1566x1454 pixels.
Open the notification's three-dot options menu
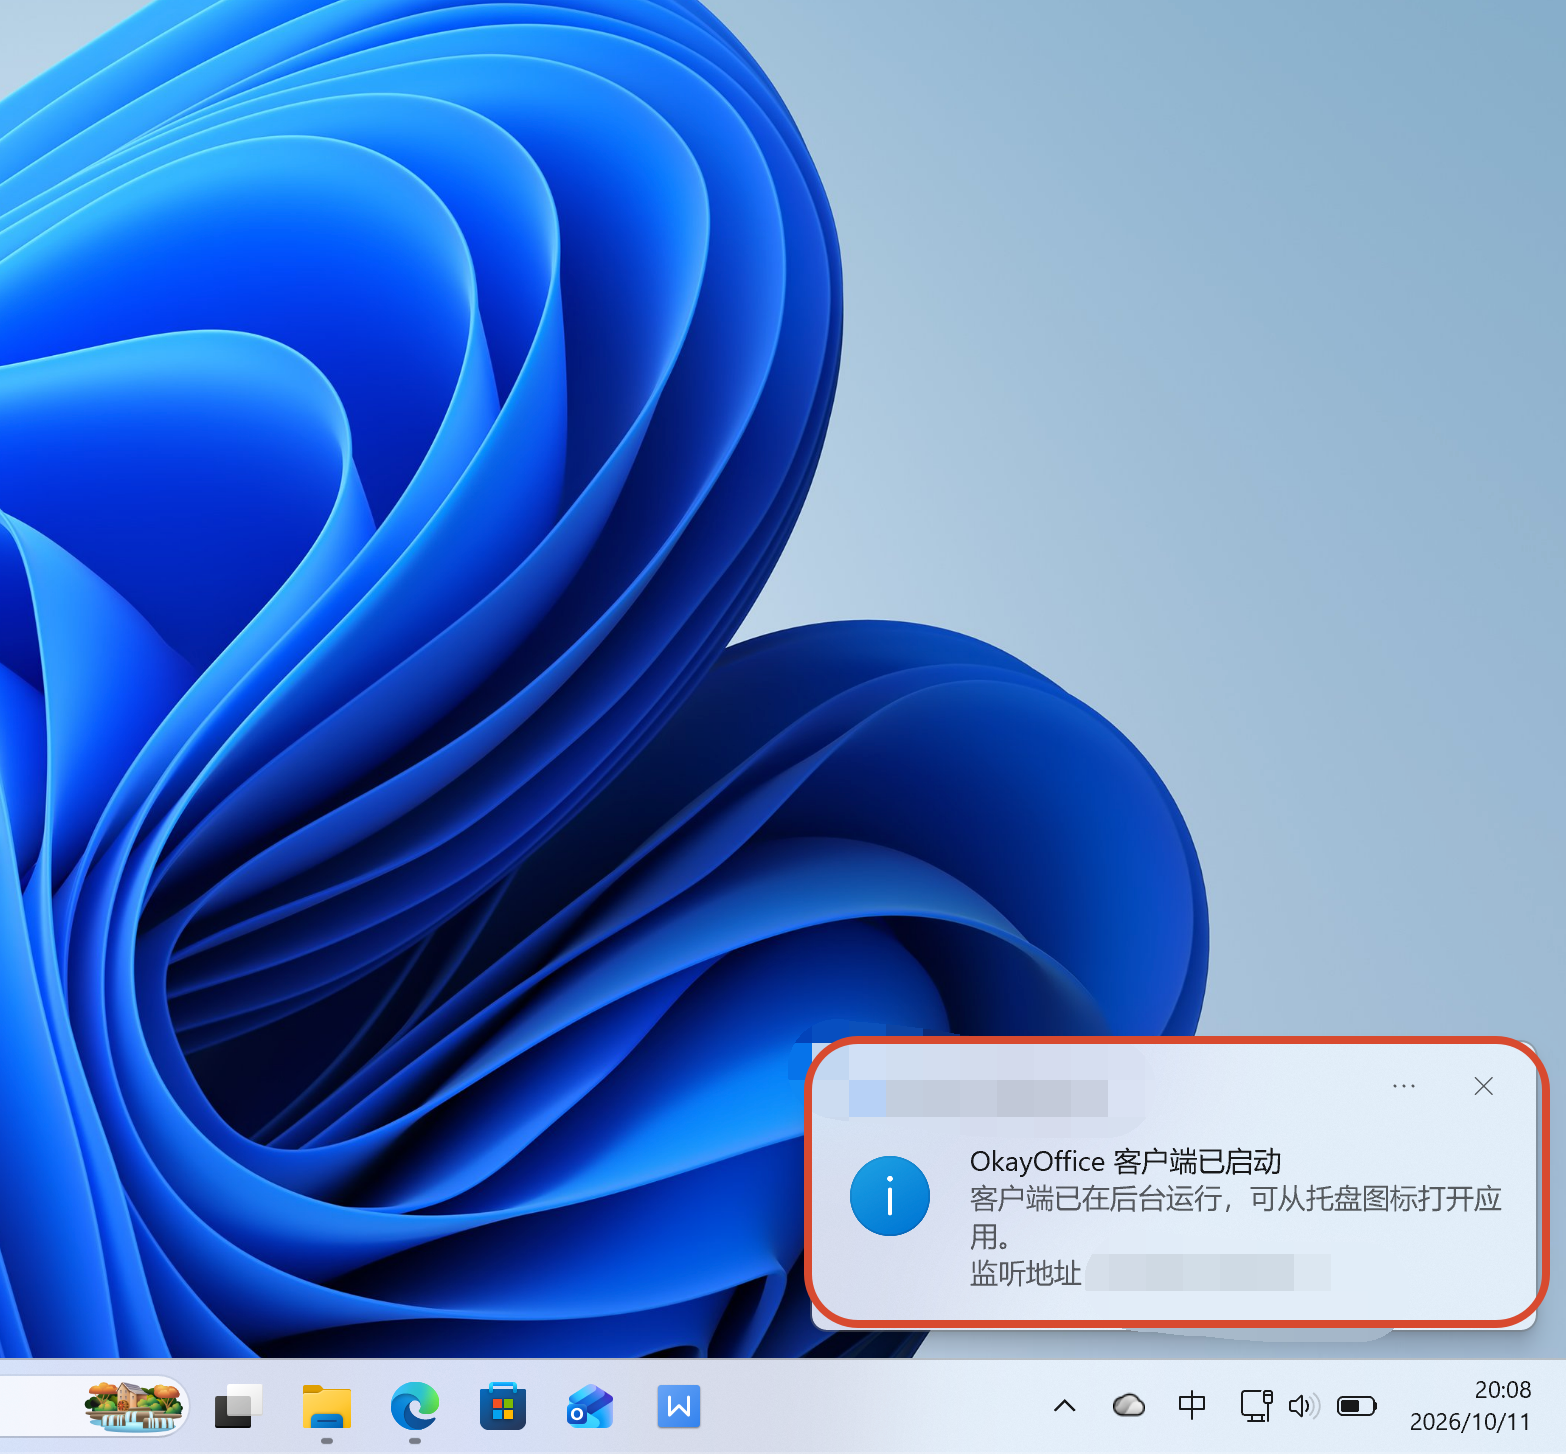tap(1404, 1086)
